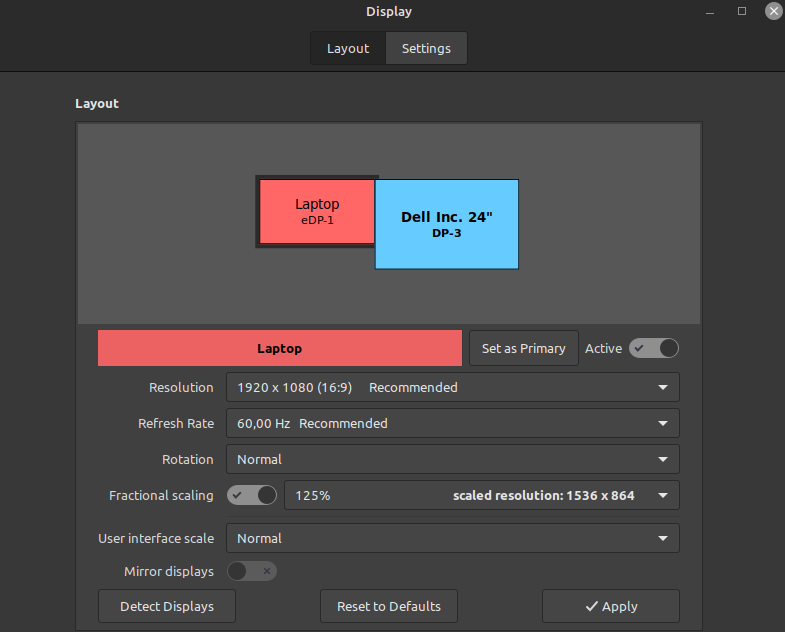Open the 125% scaling dropdown

[x=481, y=495]
